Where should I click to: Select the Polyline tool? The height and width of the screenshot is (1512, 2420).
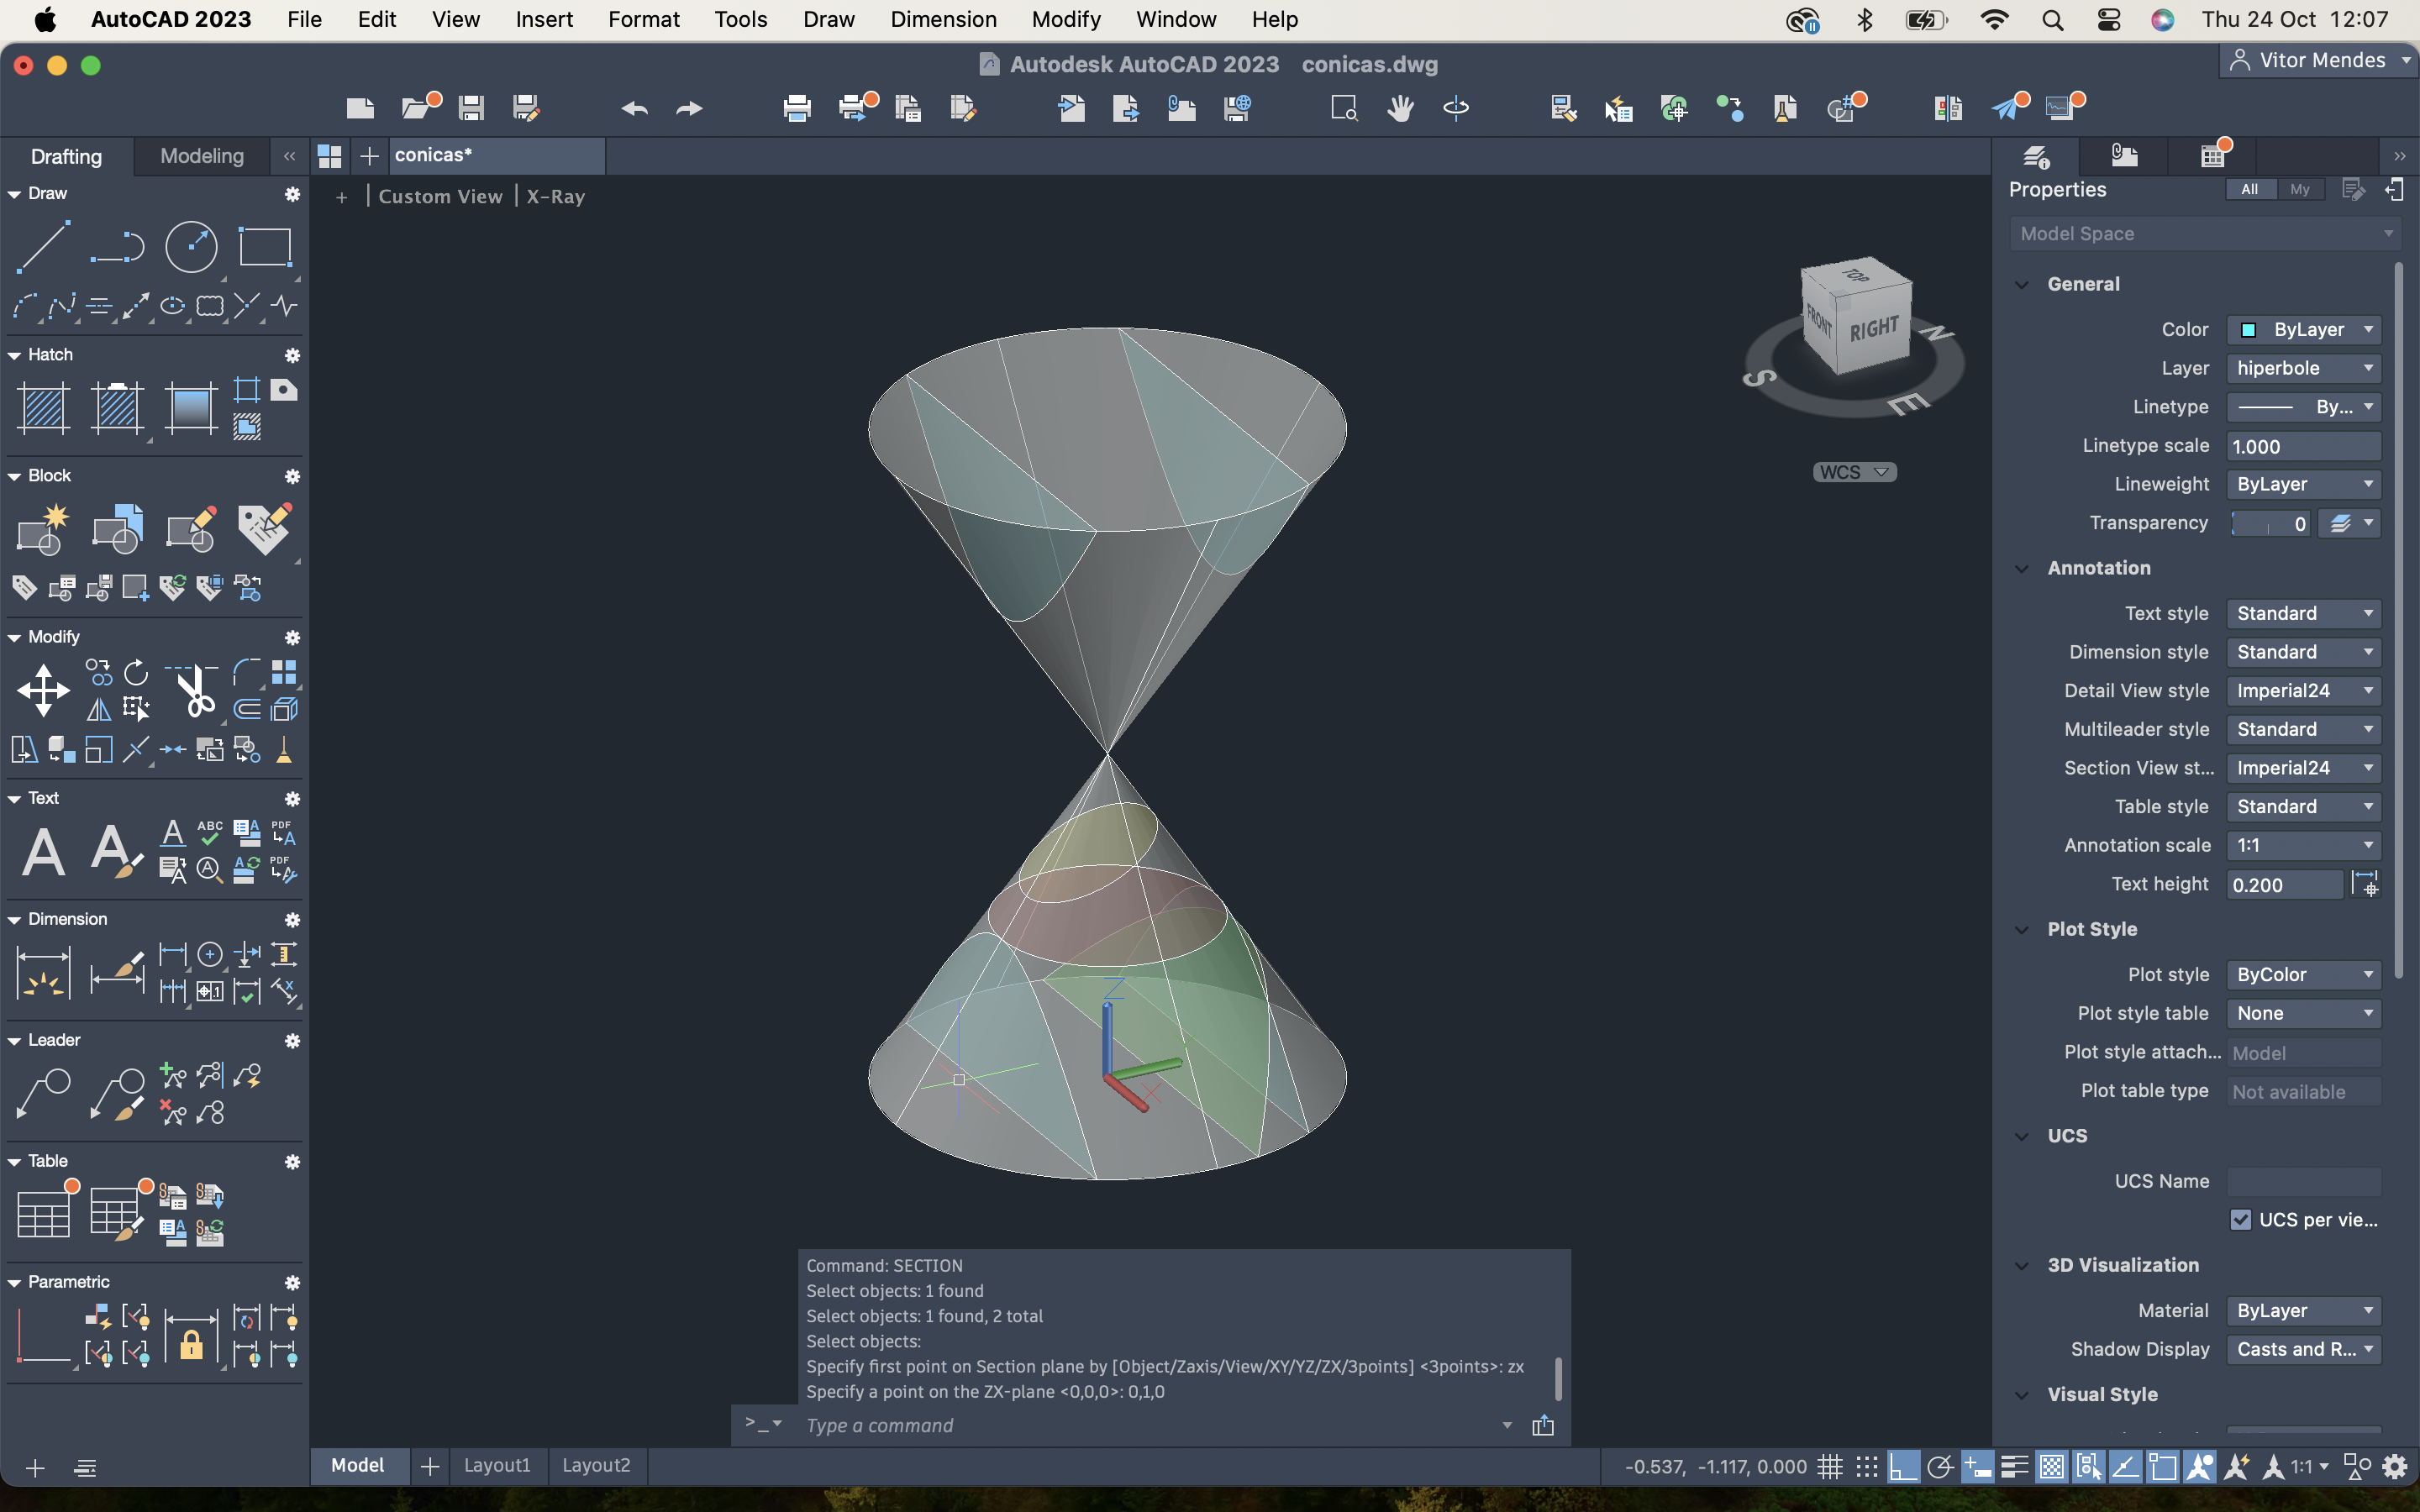117,246
